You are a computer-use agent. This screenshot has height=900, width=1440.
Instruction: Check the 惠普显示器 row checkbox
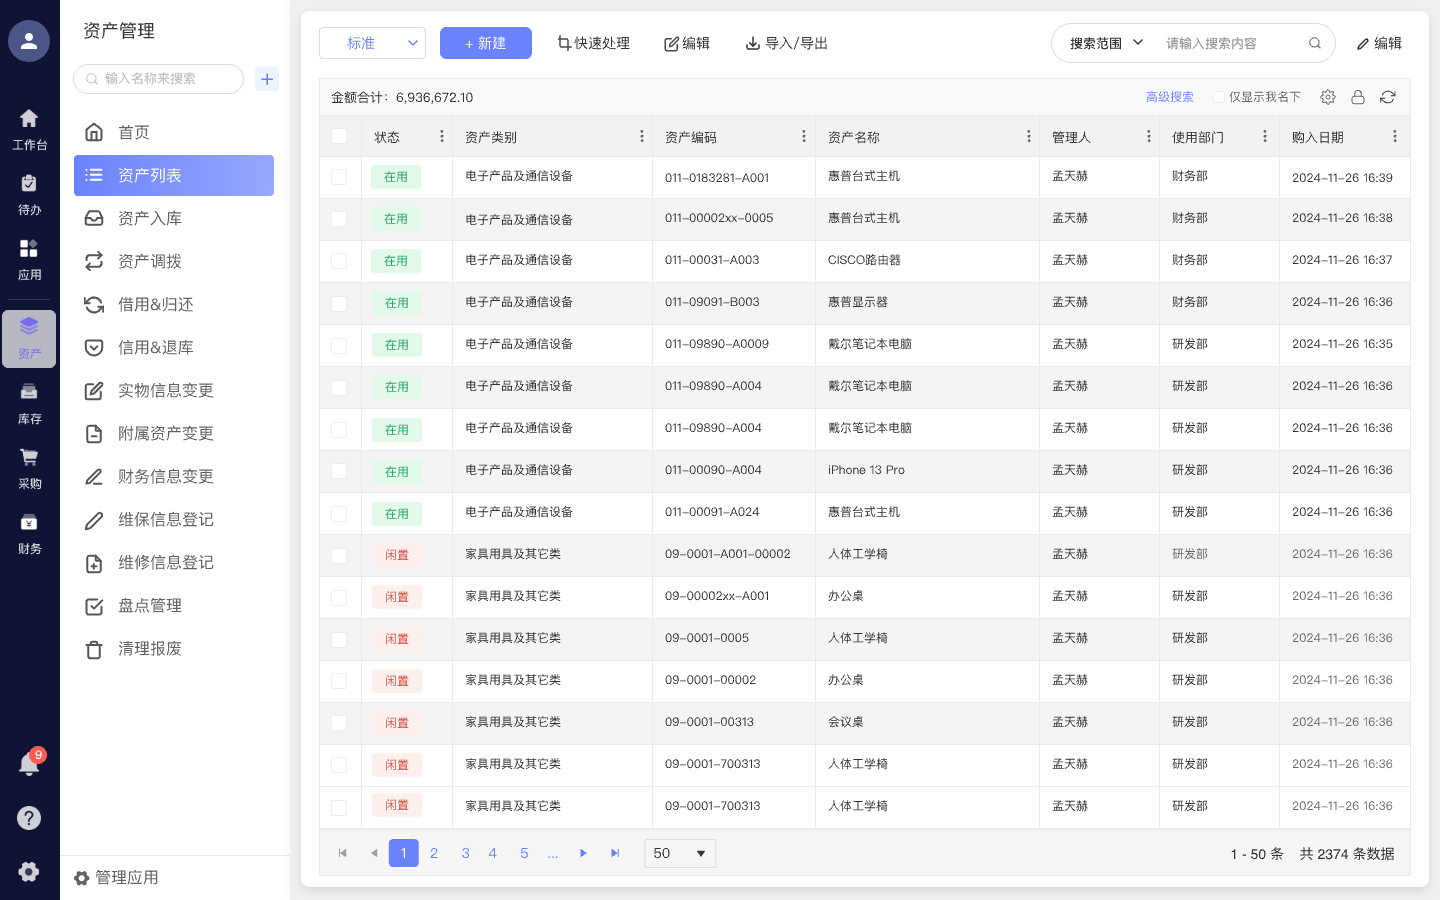[339, 303]
